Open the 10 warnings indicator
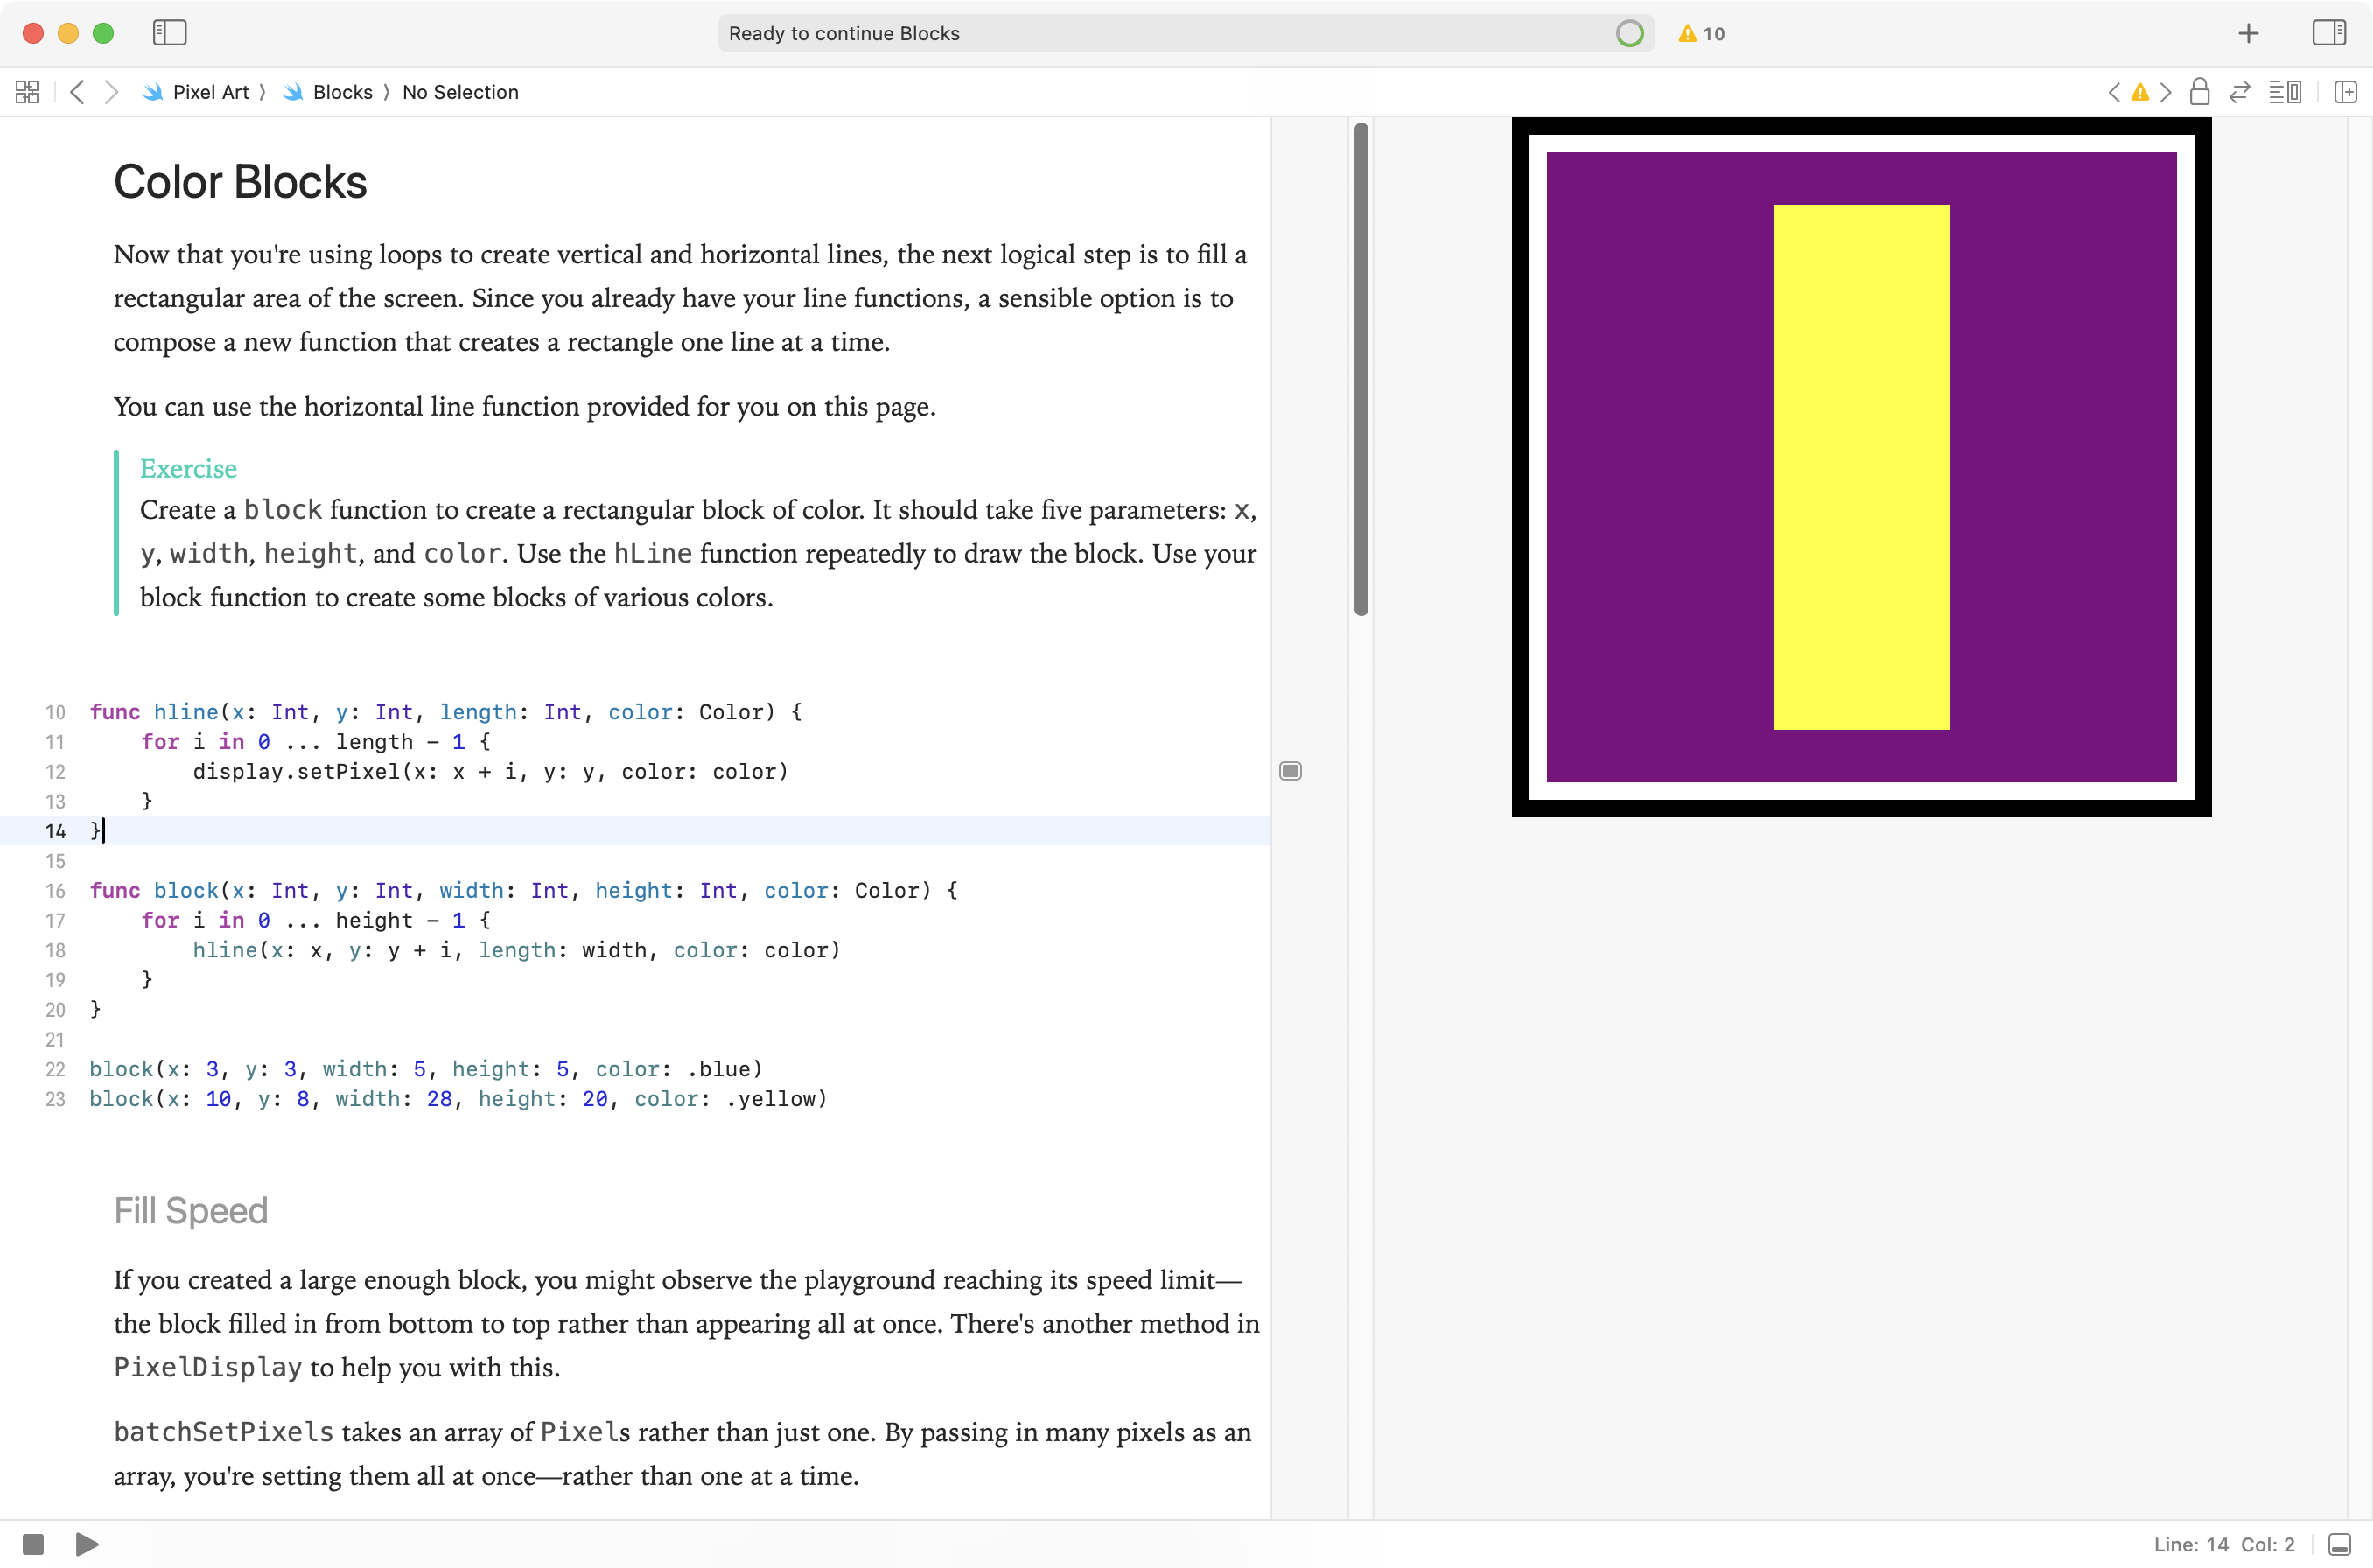 coord(1701,33)
